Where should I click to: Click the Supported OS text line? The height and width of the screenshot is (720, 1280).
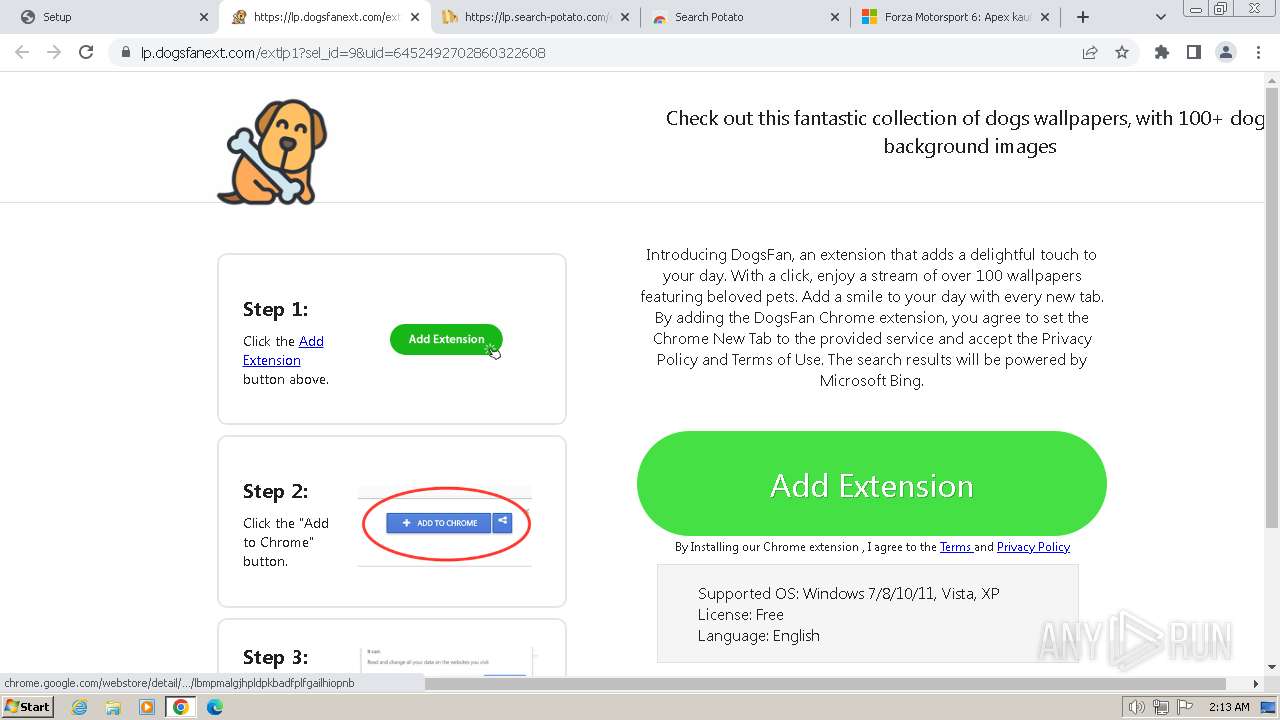[849, 593]
